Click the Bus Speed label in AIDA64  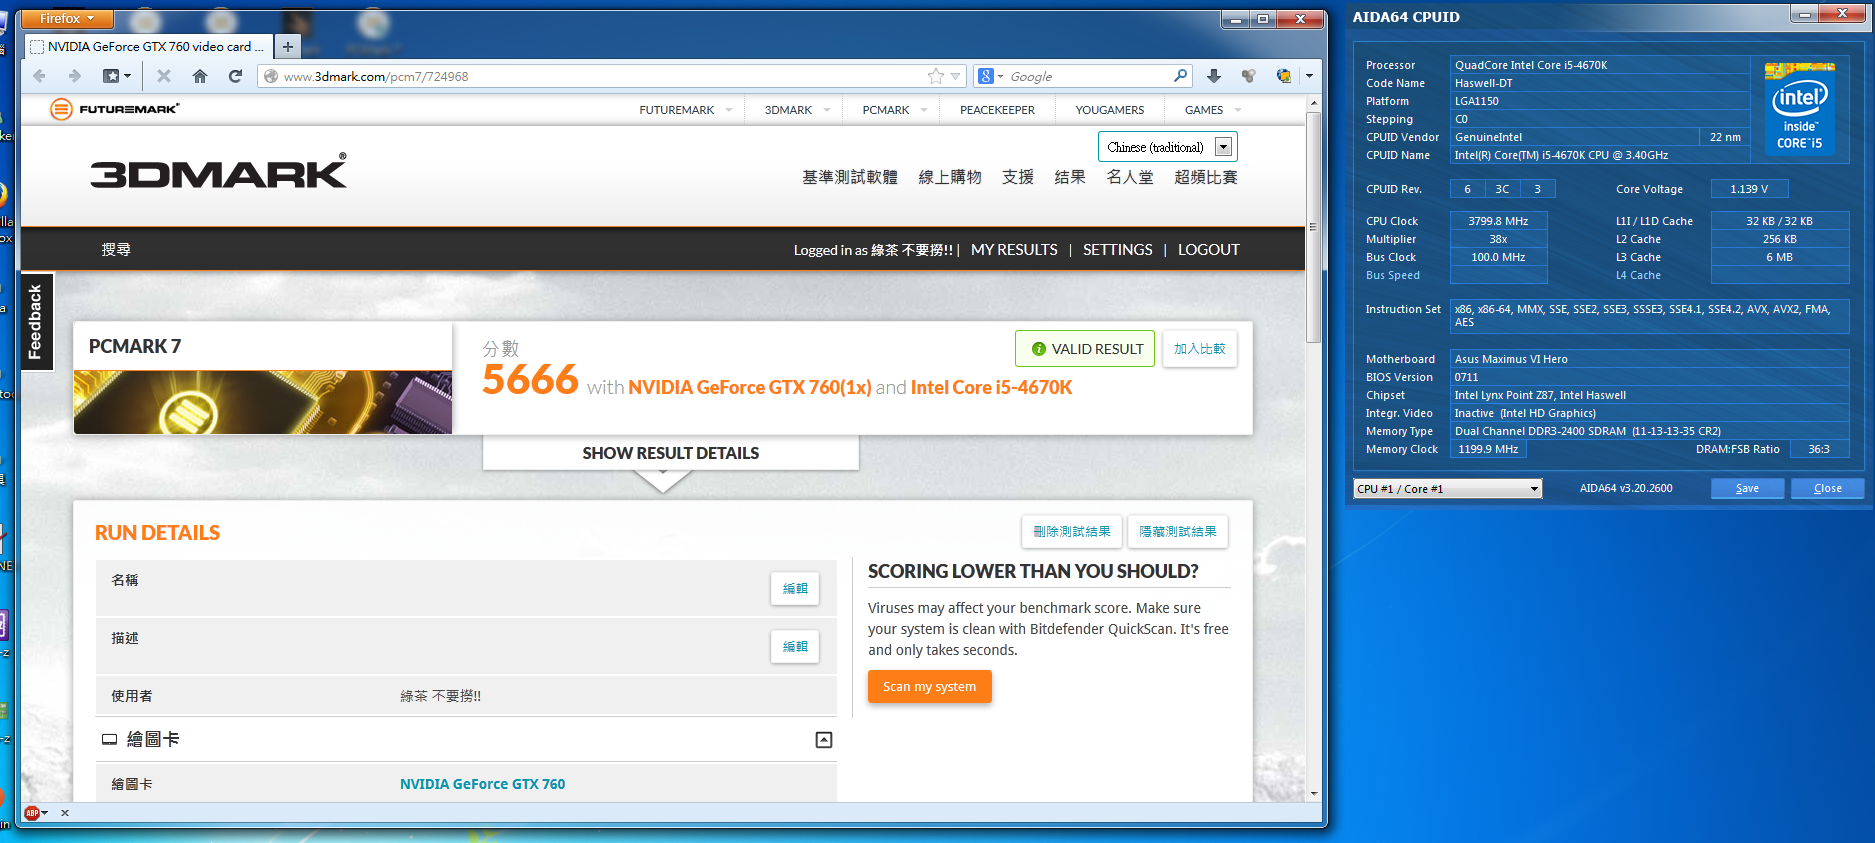pos(1393,276)
